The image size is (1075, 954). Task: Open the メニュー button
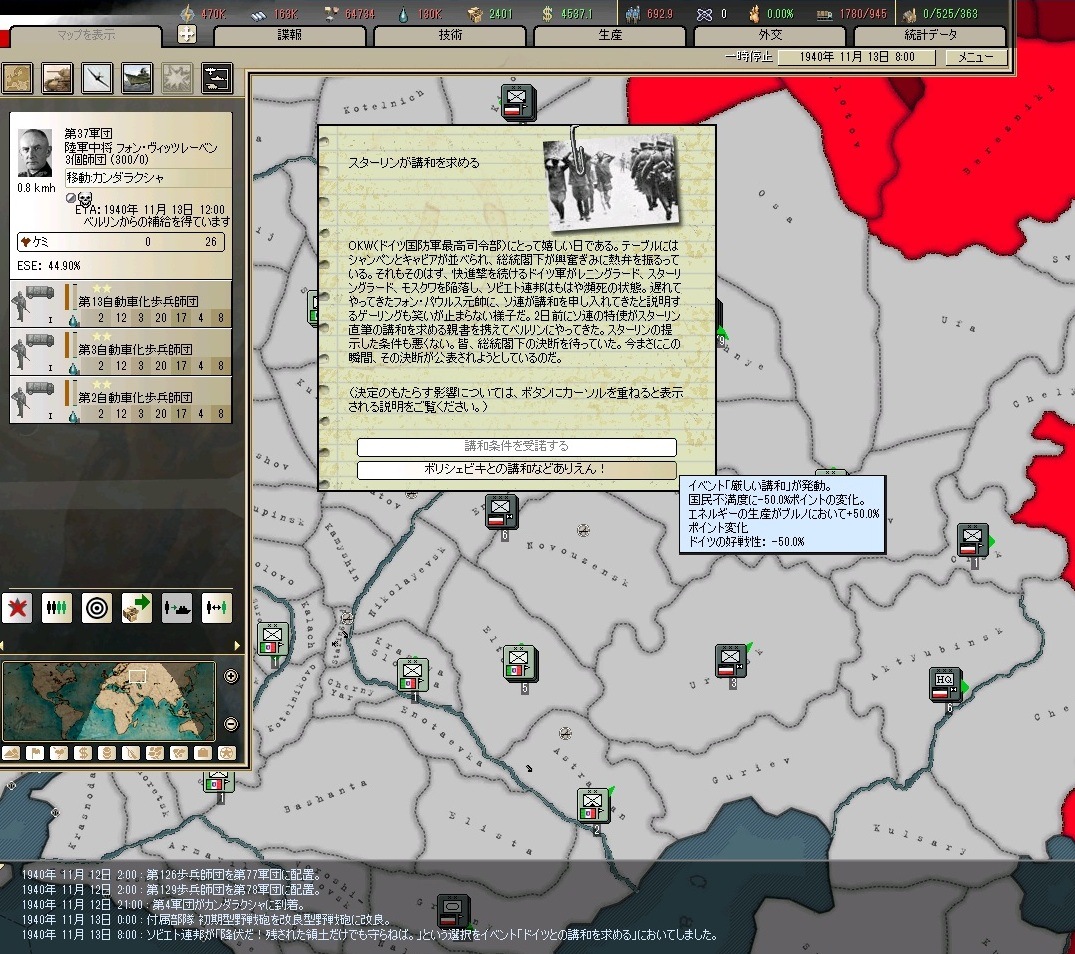pos(976,57)
